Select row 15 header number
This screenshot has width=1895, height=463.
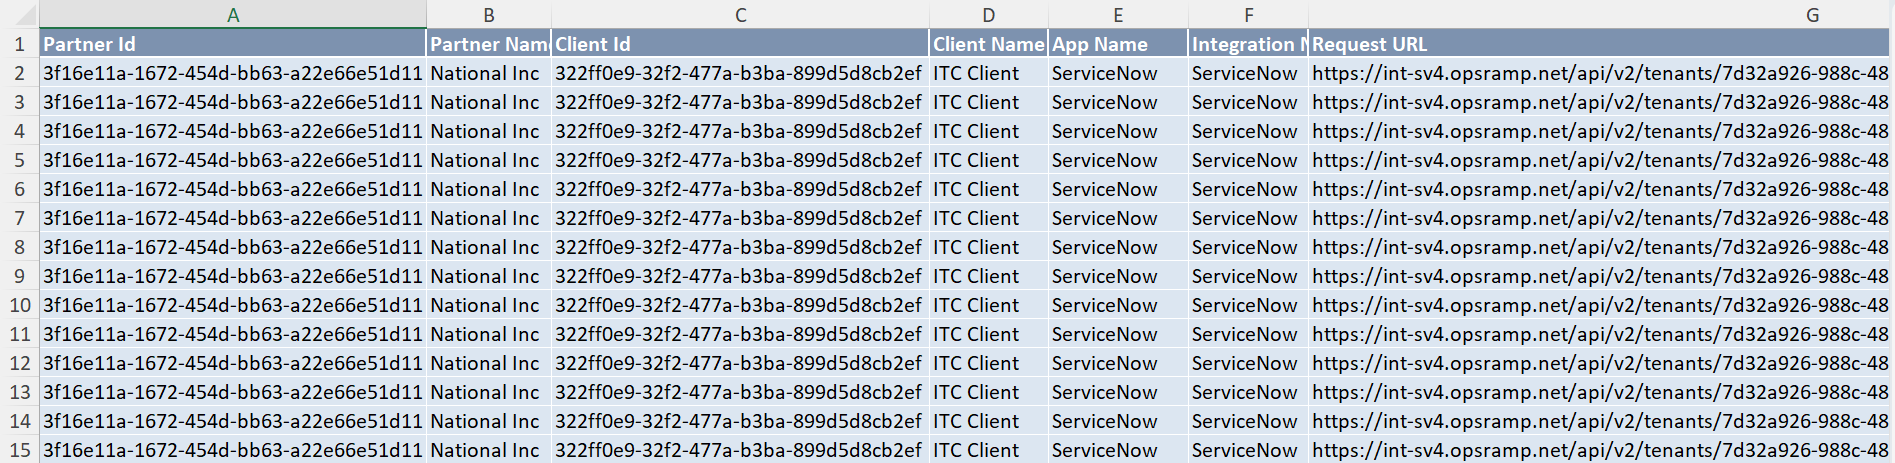(20, 450)
